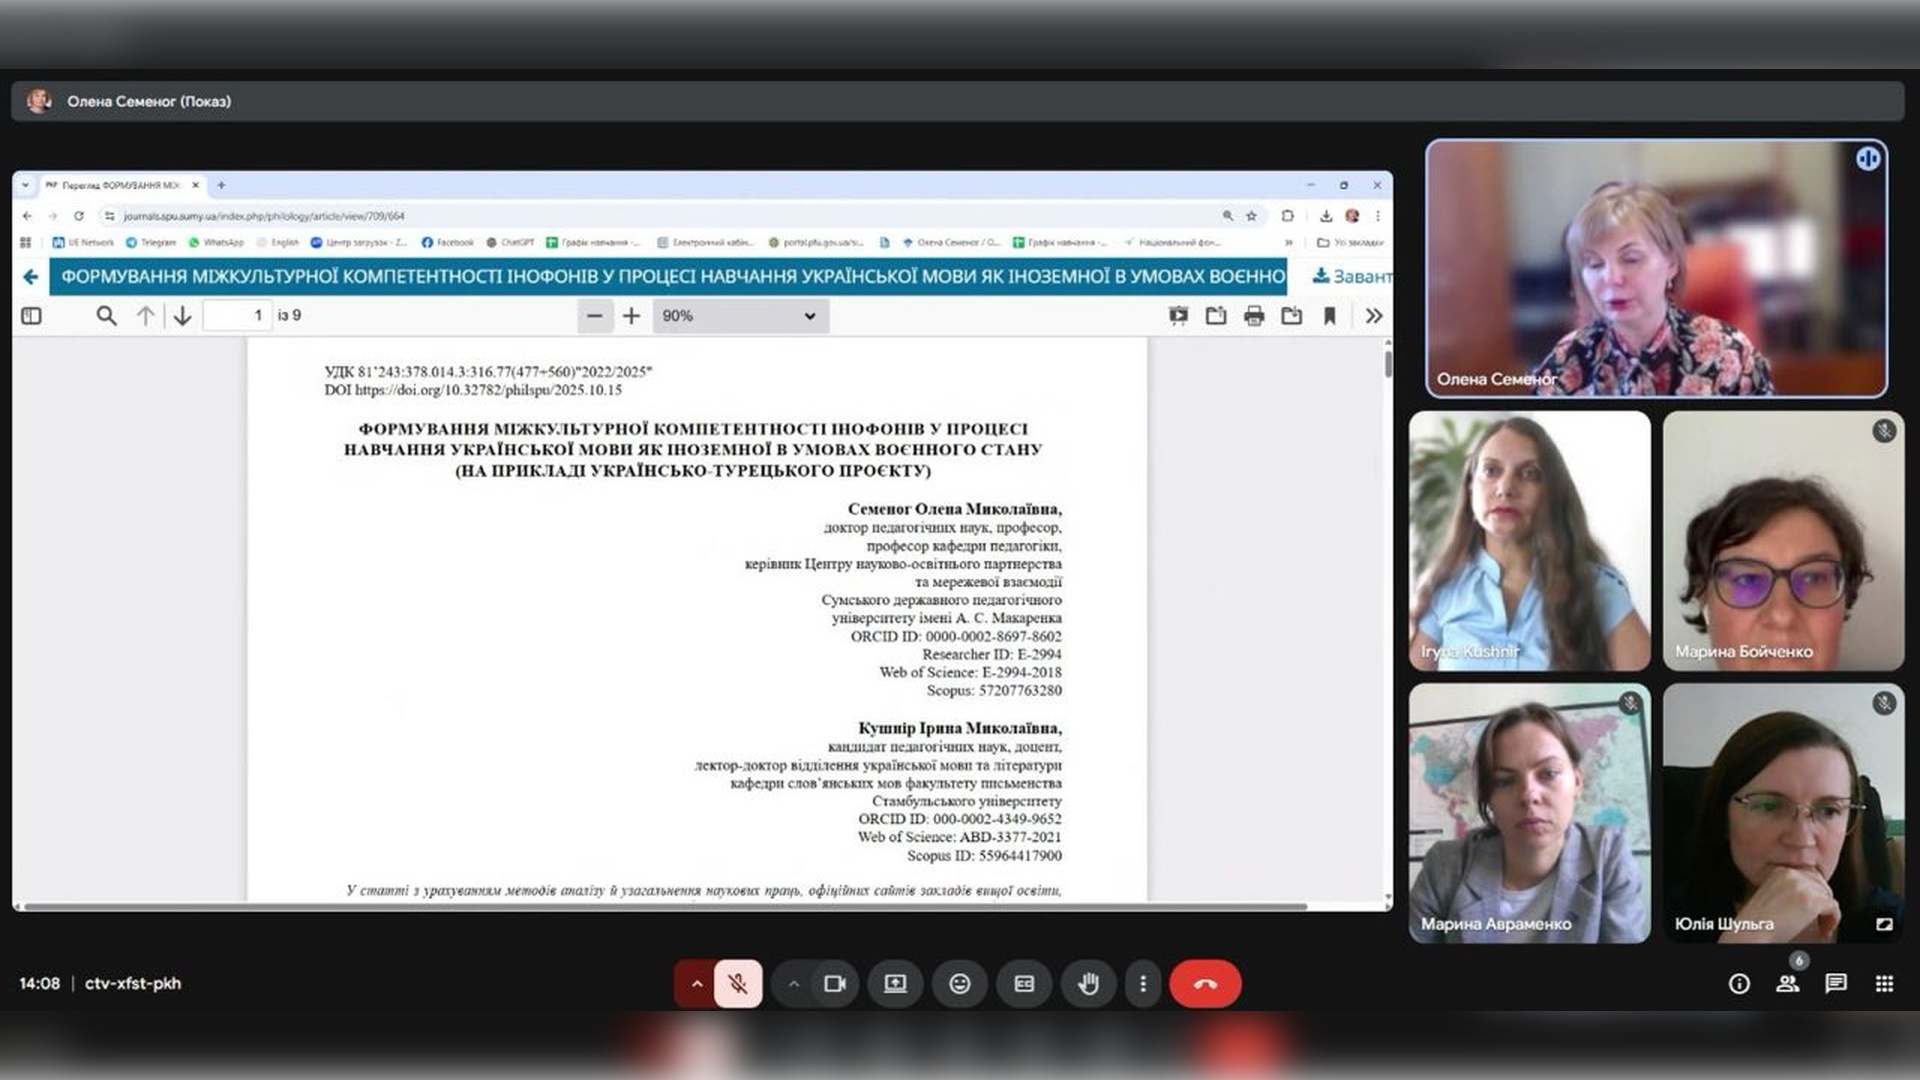This screenshot has height=1080, width=1920.
Task: Click the Завантажити download link
Action: (x=1351, y=276)
